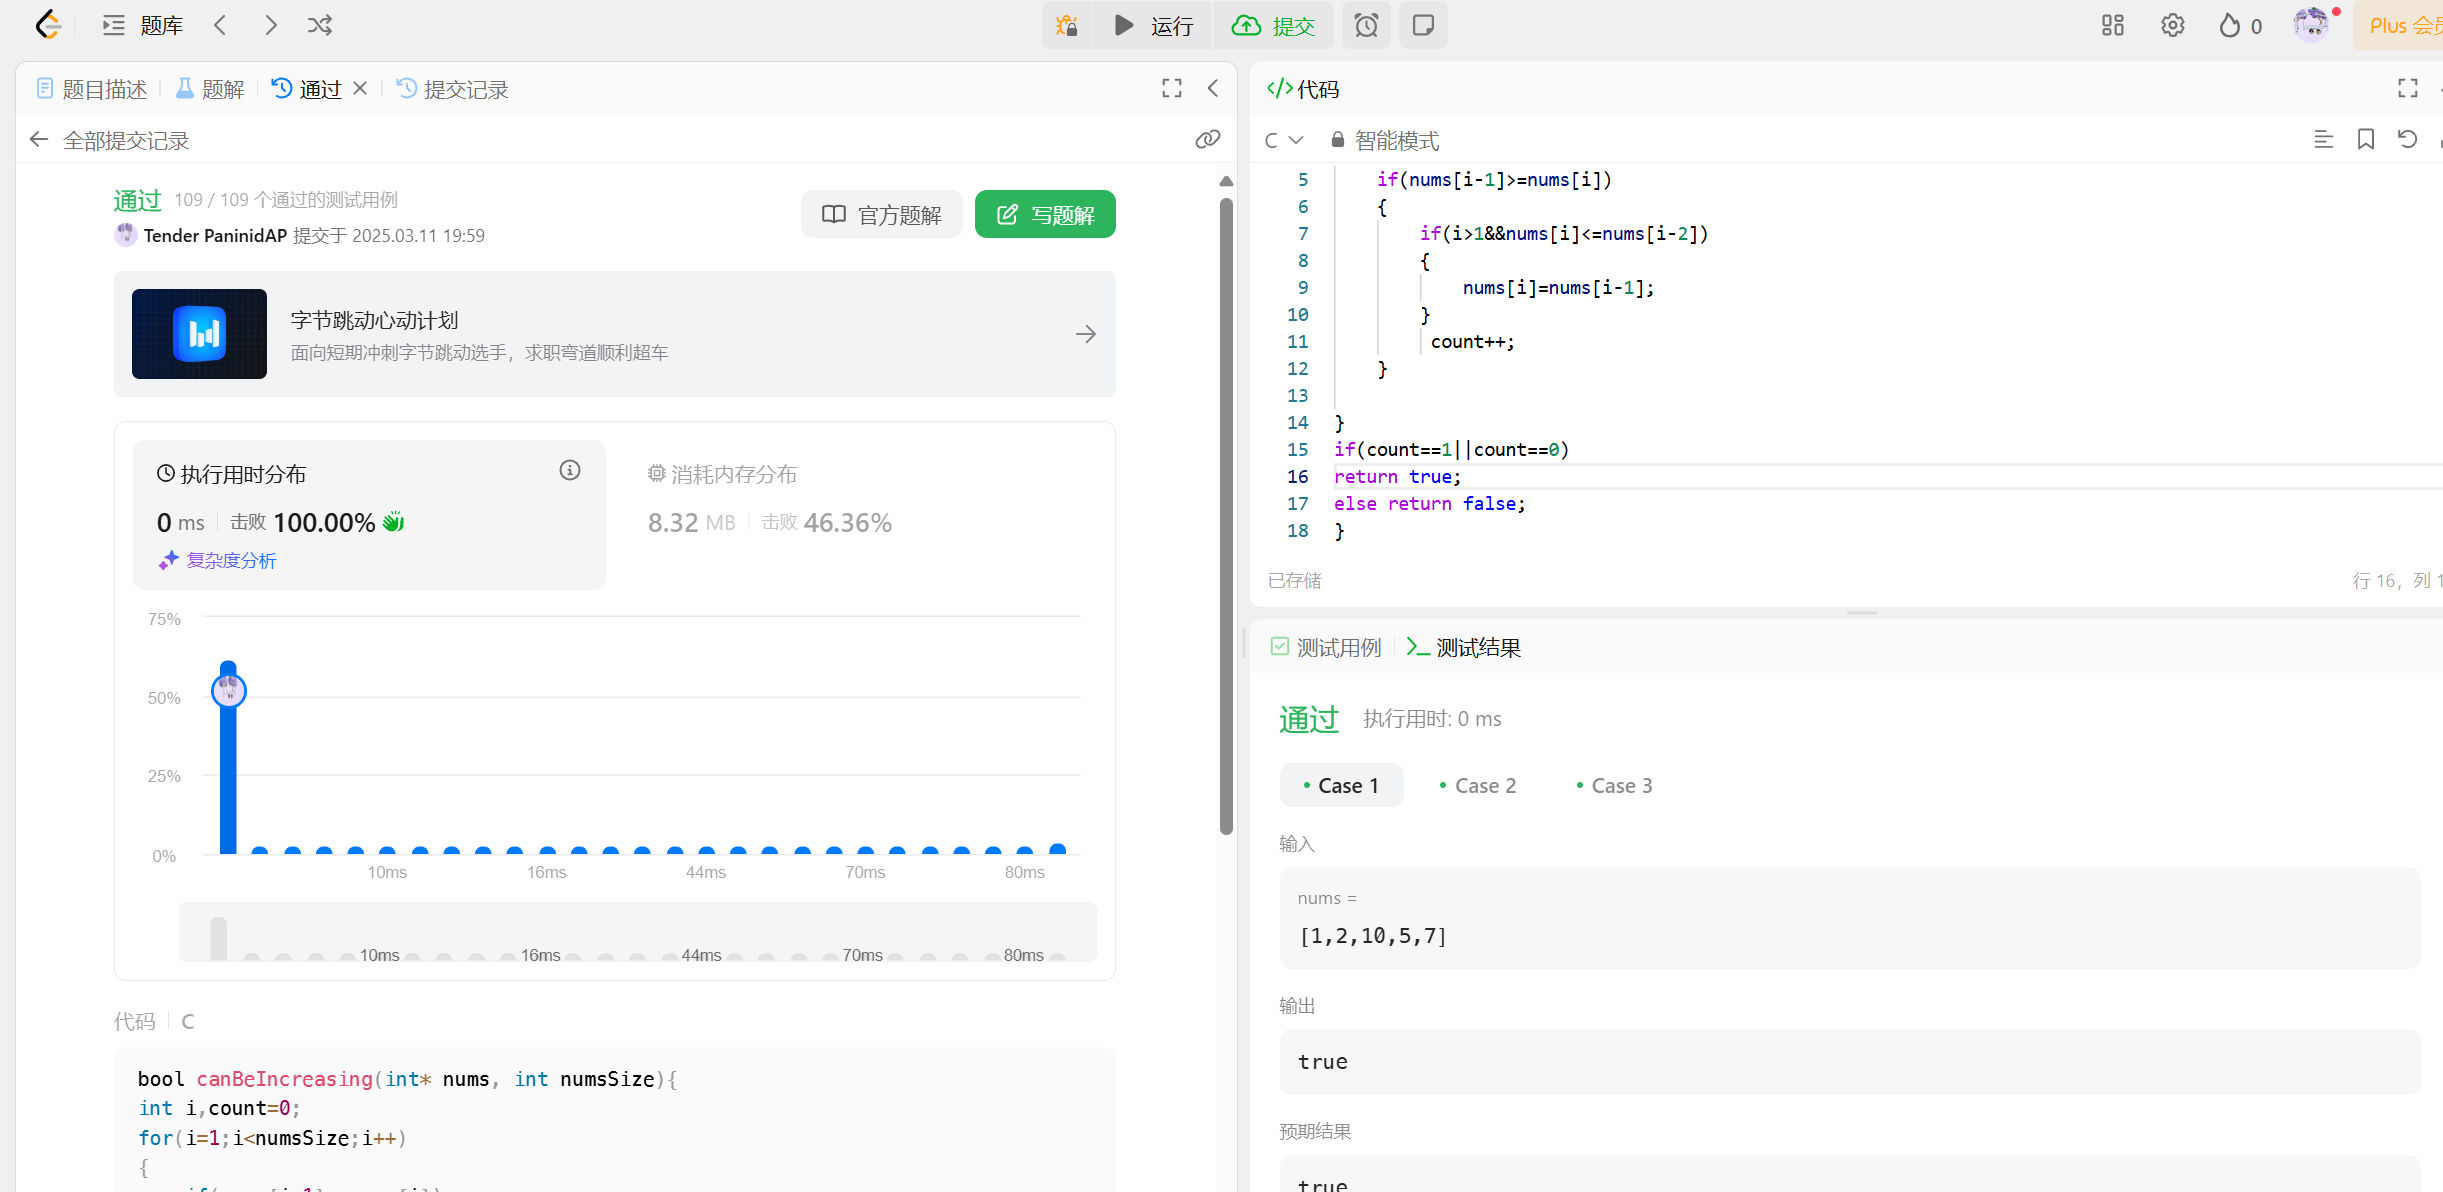This screenshot has width=2443, height=1192.
Task: Click the runtime chart range slider handle
Action: click(219, 938)
